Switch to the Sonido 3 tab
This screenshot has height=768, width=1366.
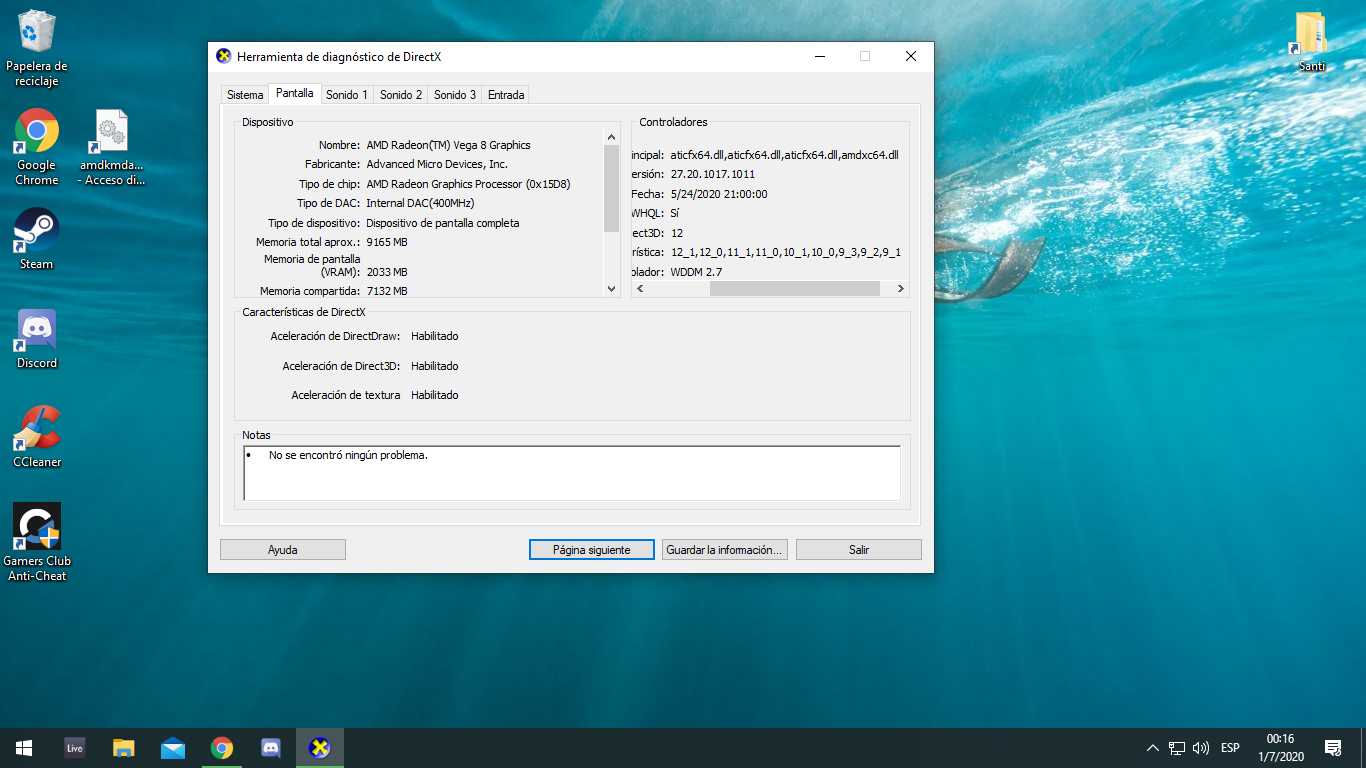[x=455, y=95]
